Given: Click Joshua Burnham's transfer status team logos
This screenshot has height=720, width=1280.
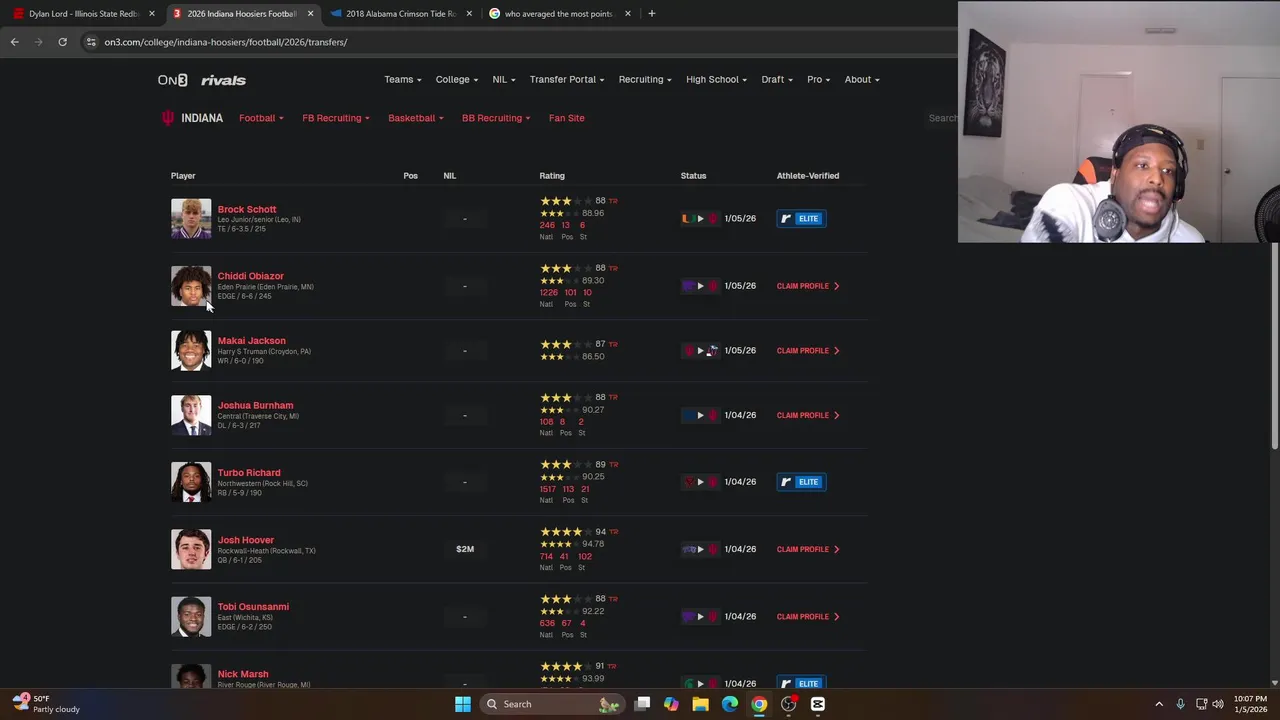Looking at the screenshot, I should click(700, 415).
